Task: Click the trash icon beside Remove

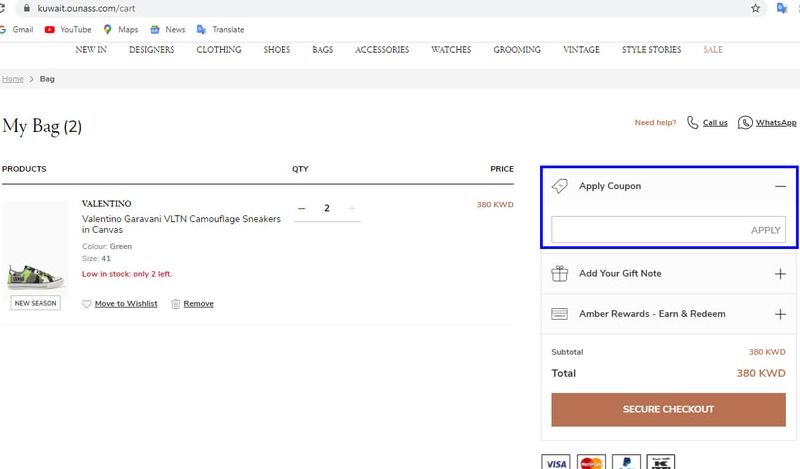Action: (x=176, y=304)
